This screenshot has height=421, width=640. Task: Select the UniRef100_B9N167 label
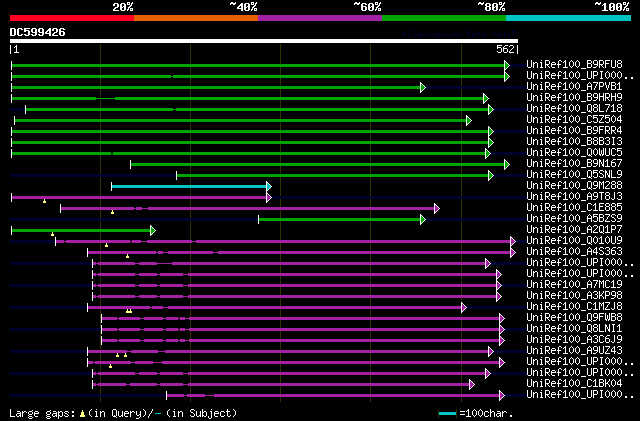coord(574,163)
